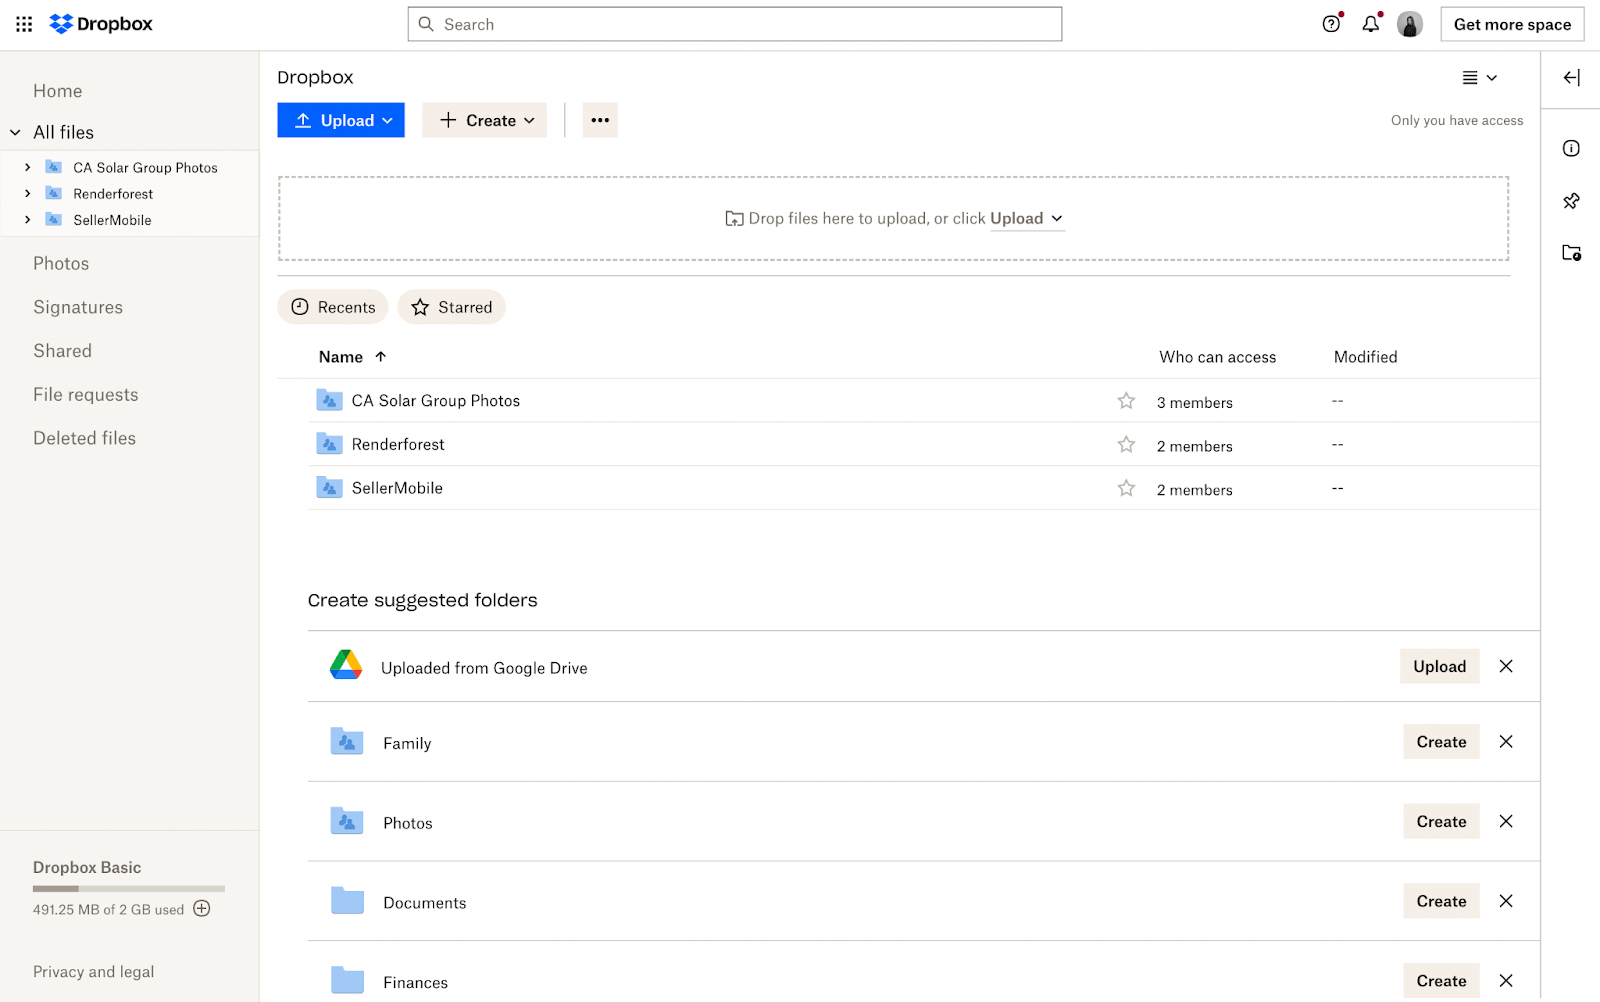
Task: Click the Dropbox logo
Action: click(101, 24)
